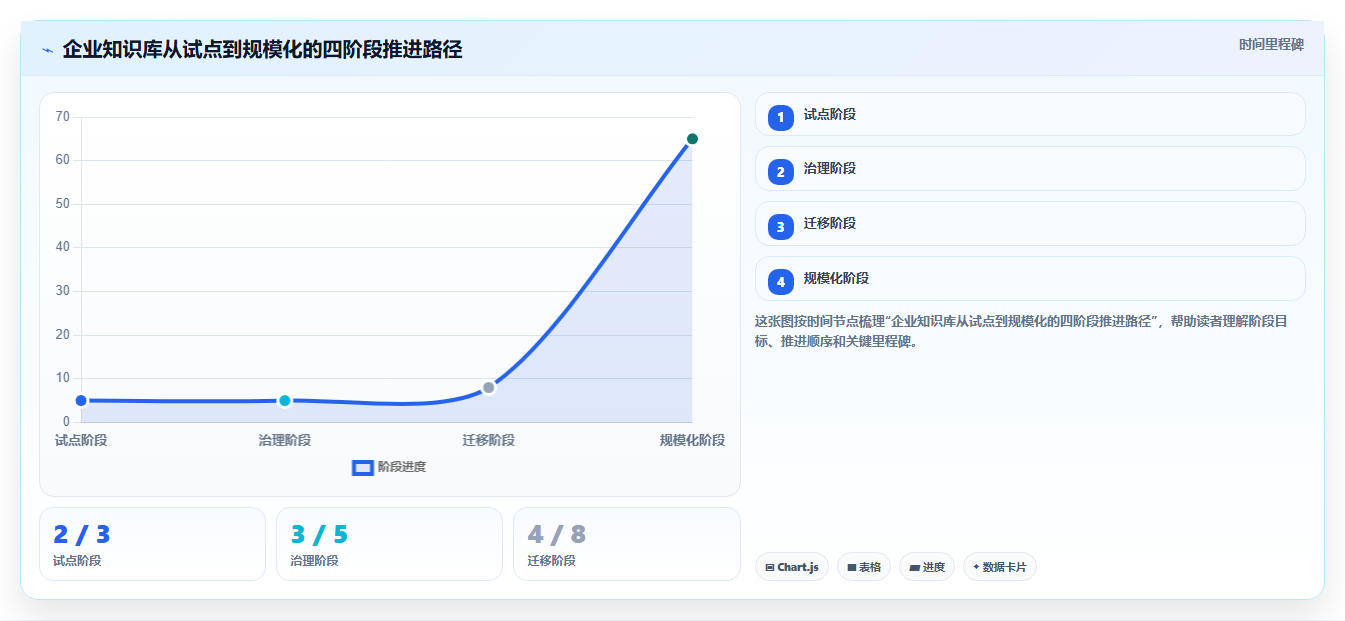1345x621 pixels.
Task: Click the number 1 badge for 试点阶段
Action: [x=781, y=118]
